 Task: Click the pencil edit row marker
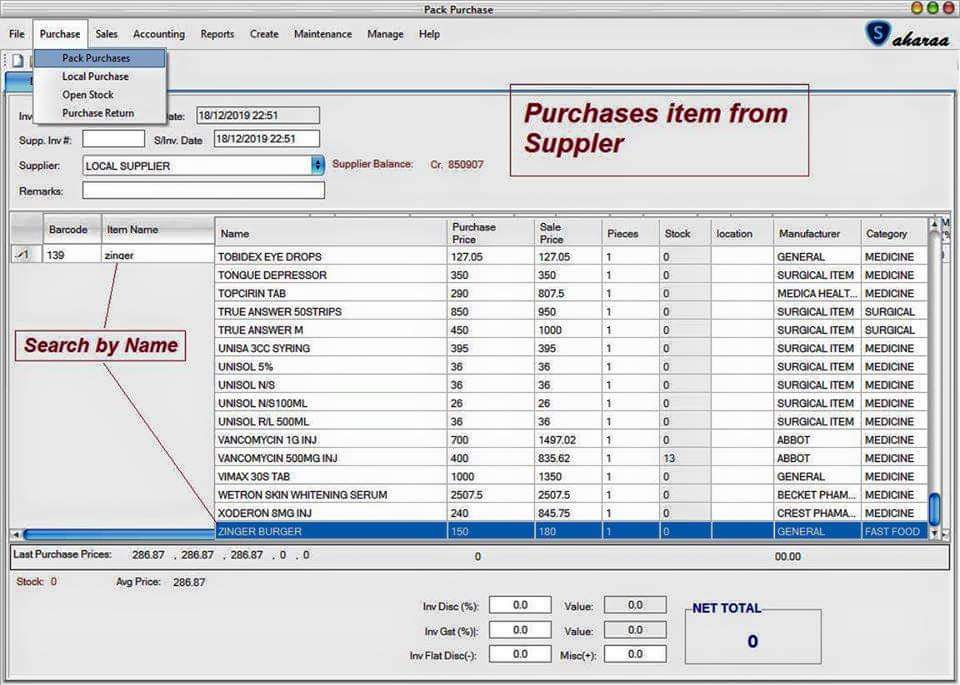coord(22,254)
